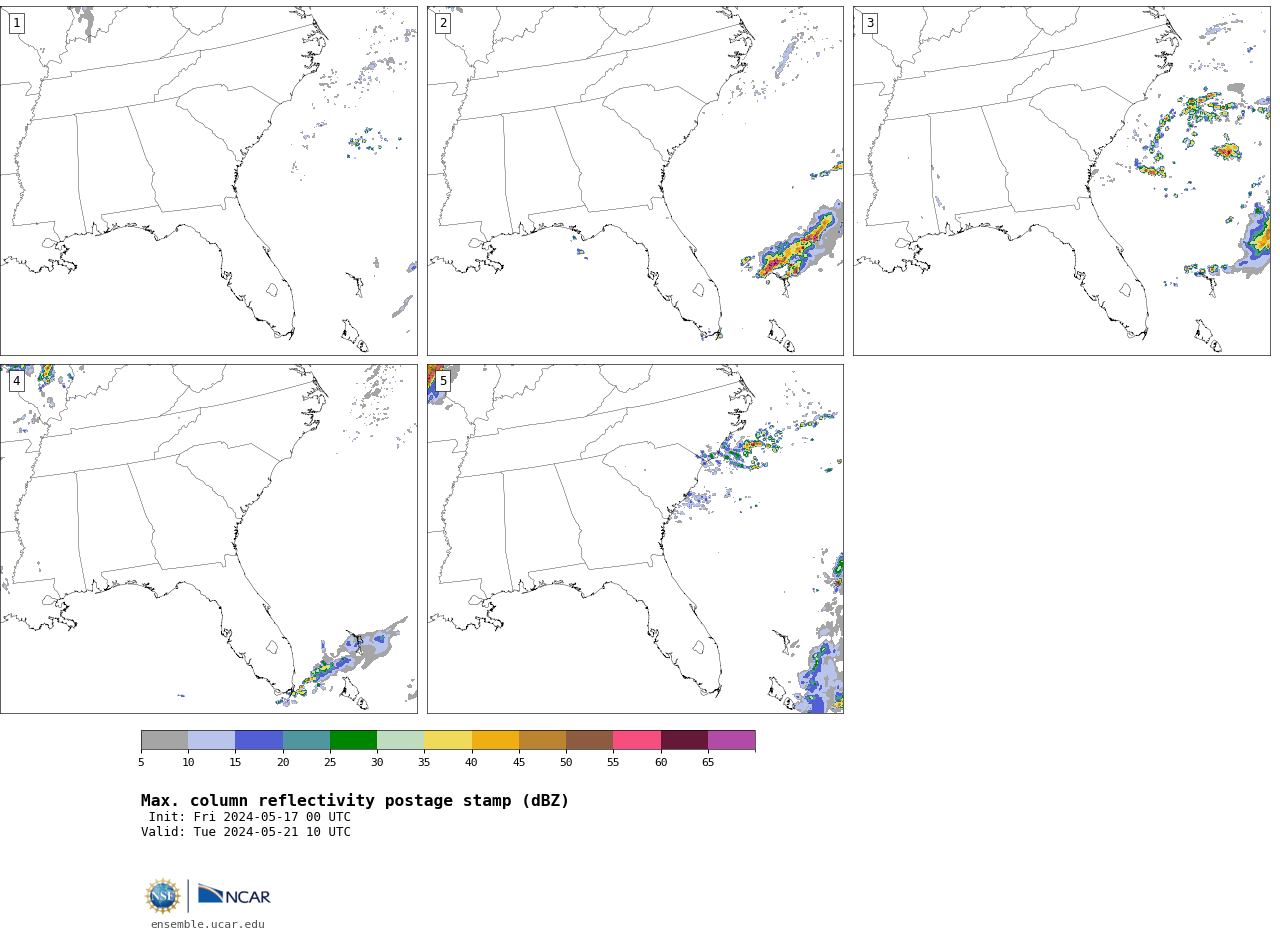Open ensemble member 5 postage stamp map
The width and height of the screenshot is (1280, 936).
[x=635, y=539]
